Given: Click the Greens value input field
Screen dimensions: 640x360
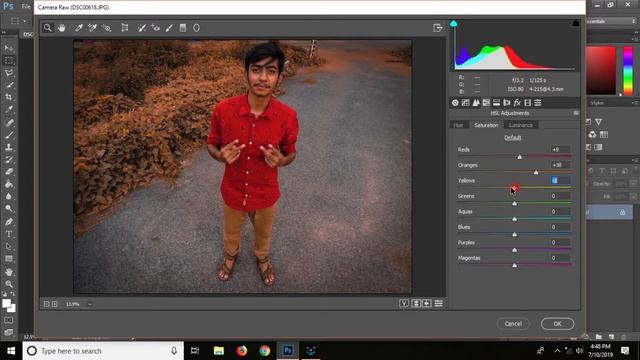Looking at the screenshot, I should point(560,196).
